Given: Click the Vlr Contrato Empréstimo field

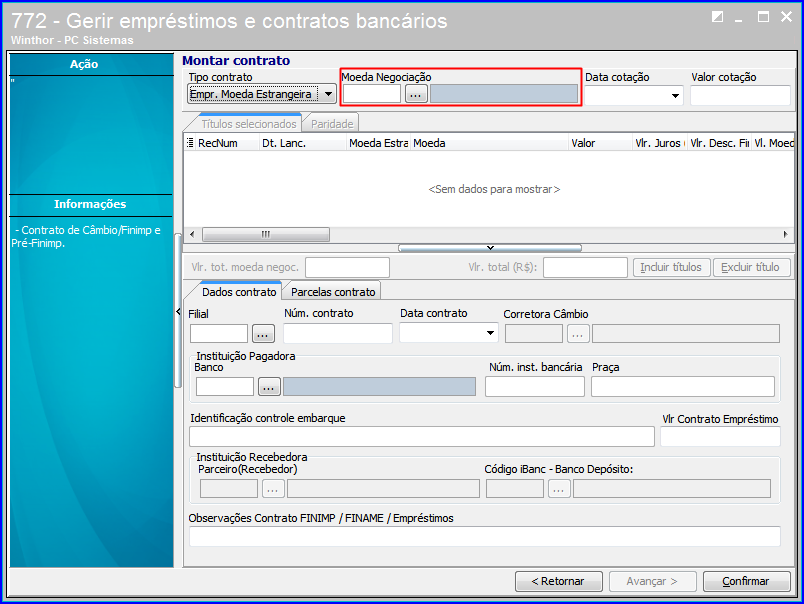Looking at the screenshot, I should tap(720, 437).
